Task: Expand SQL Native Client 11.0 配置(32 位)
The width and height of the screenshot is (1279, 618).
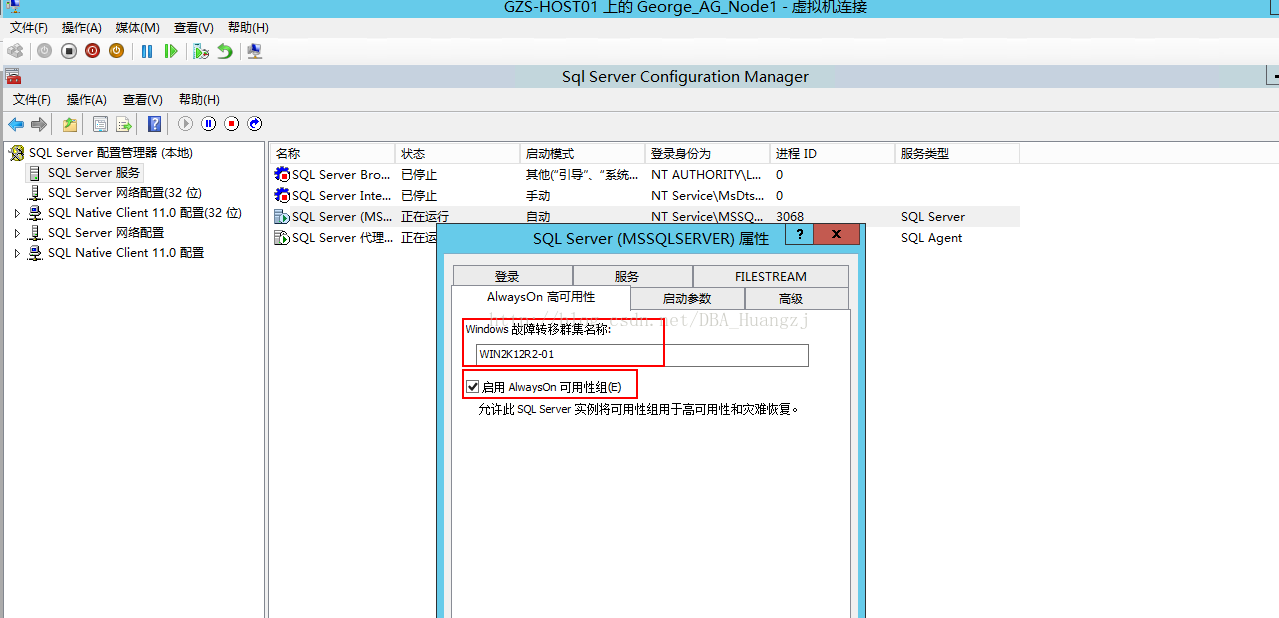Action: coord(17,213)
